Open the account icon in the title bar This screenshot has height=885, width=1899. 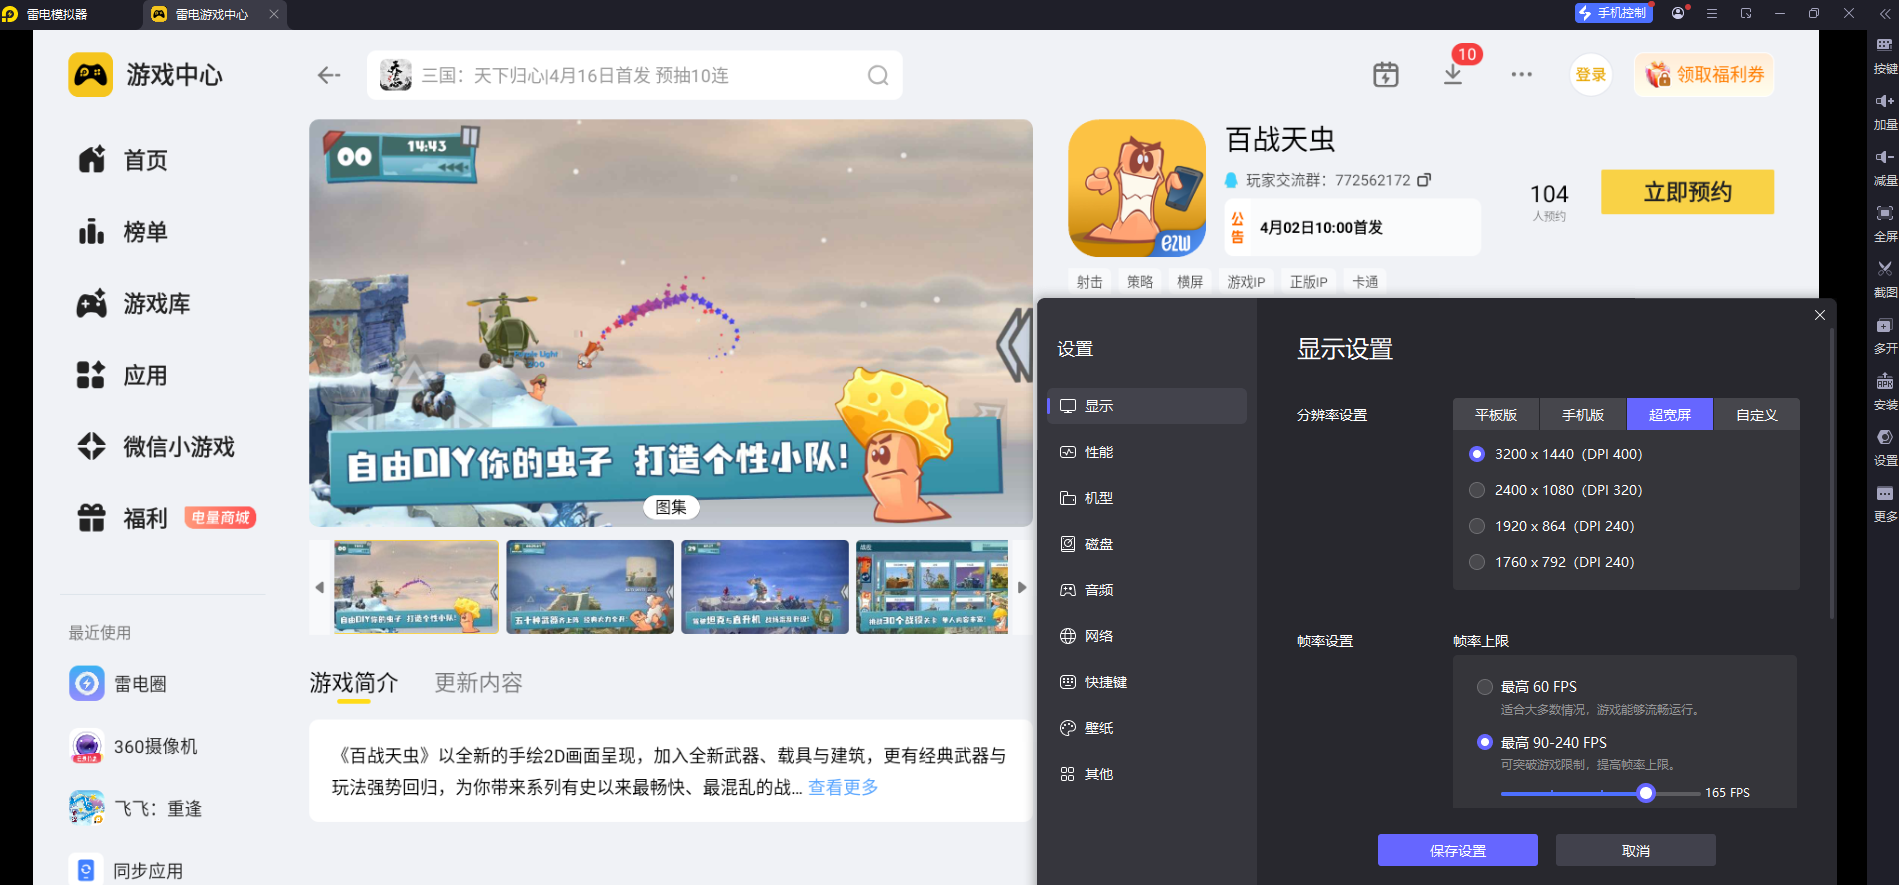1678,13
